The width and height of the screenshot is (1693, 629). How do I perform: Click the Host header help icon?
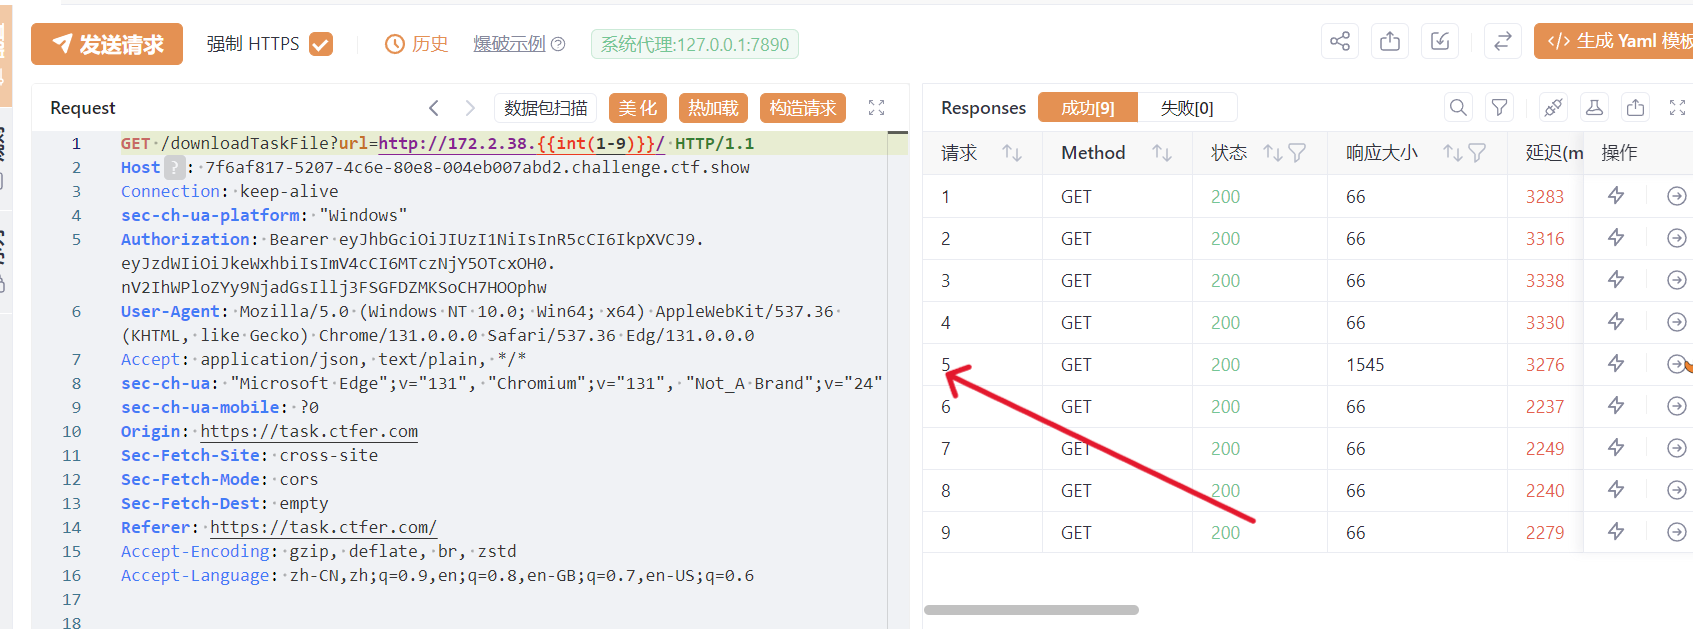(x=175, y=167)
